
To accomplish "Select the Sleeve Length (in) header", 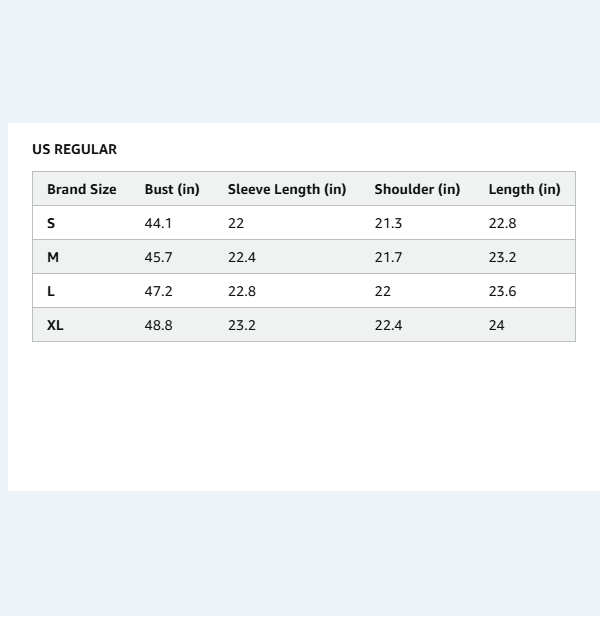I will [286, 189].
